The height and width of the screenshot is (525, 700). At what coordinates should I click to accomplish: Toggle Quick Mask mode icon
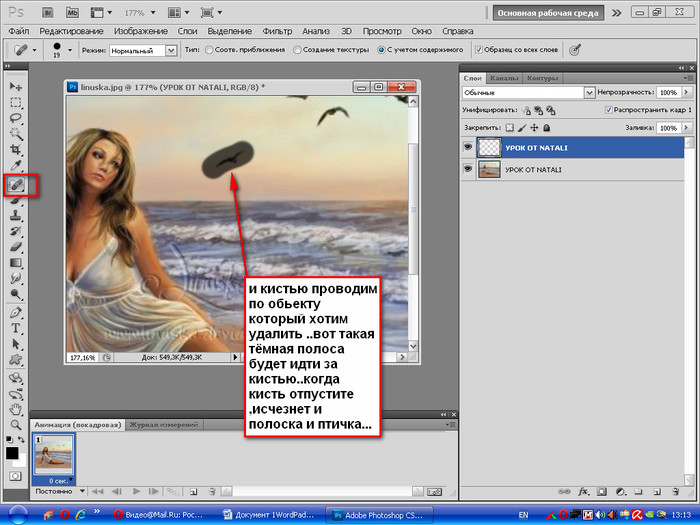[15, 476]
